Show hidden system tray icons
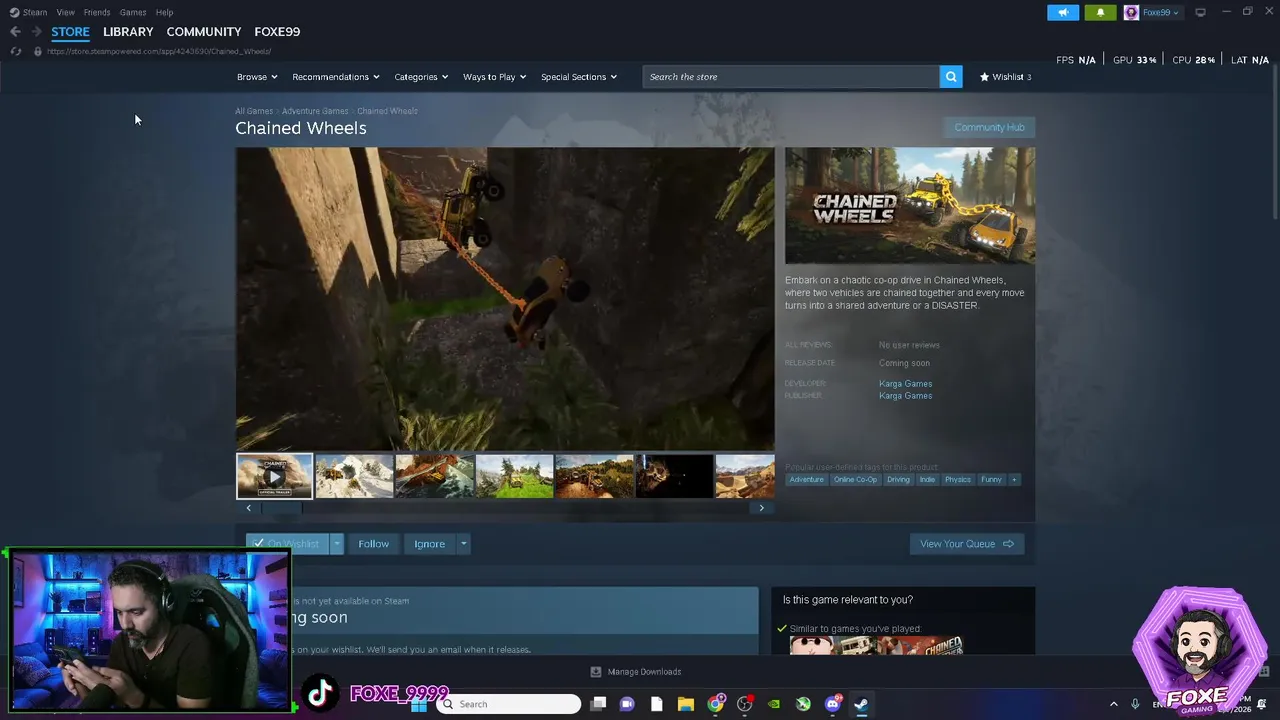This screenshot has width=1280, height=720. (1113, 704)
